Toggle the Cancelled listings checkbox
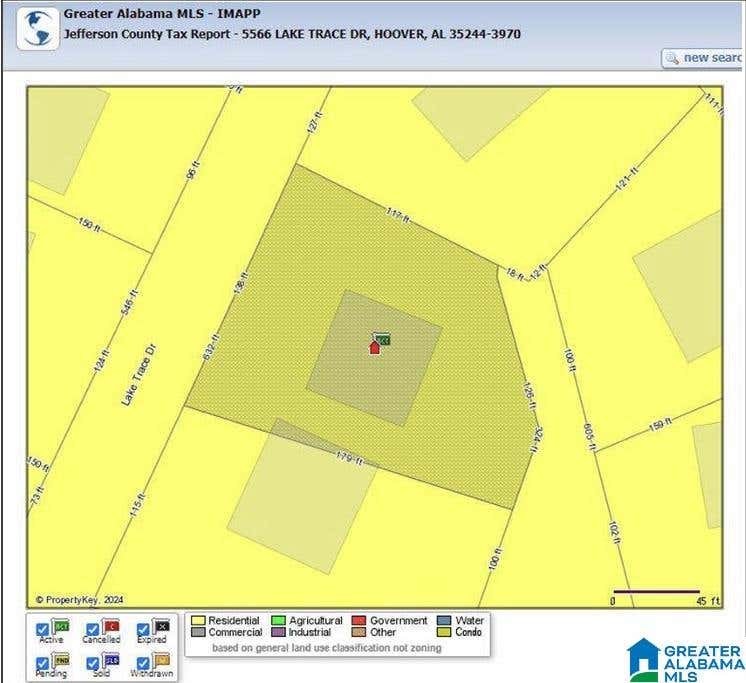Viewport: 746px width, 683px height. [92, 630]
